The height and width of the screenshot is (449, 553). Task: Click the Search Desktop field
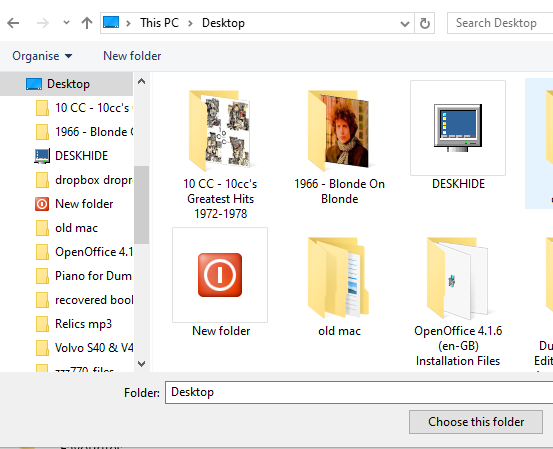[x=500, y=23]
